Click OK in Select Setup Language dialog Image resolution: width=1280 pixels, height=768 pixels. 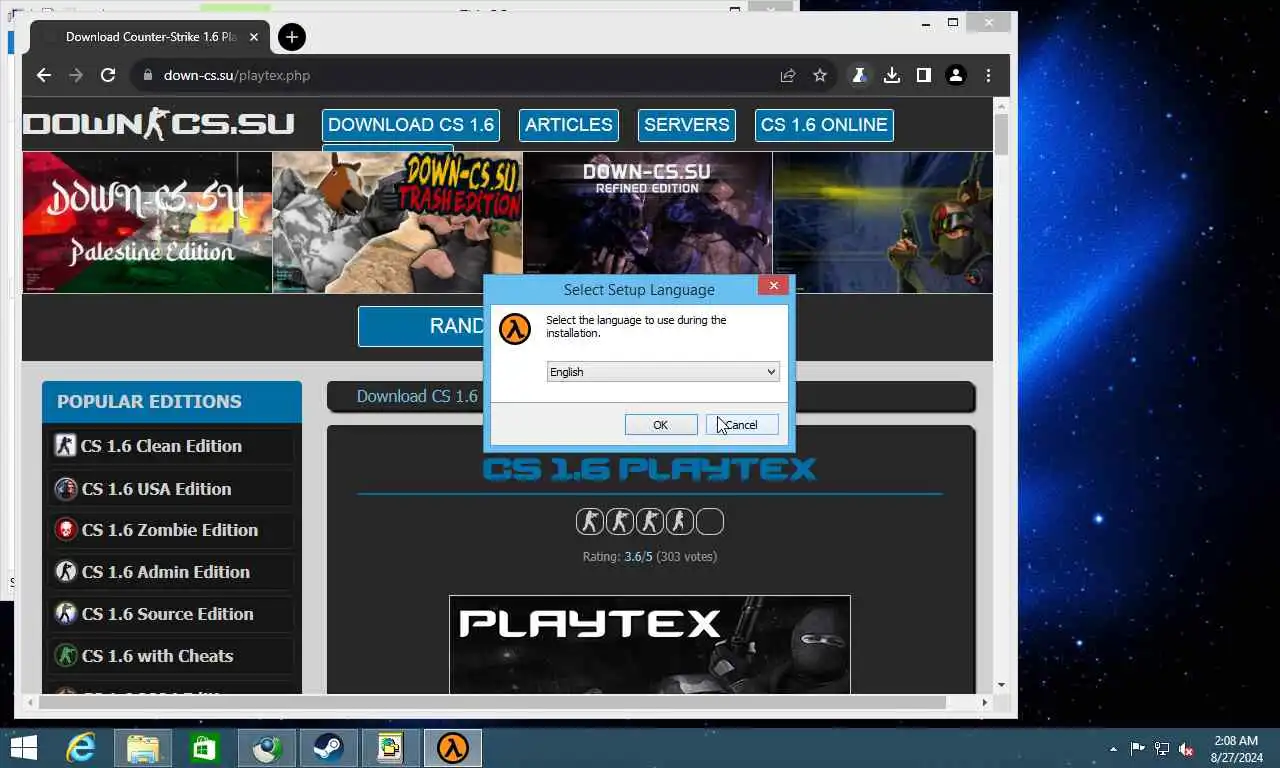click(660, 425)
